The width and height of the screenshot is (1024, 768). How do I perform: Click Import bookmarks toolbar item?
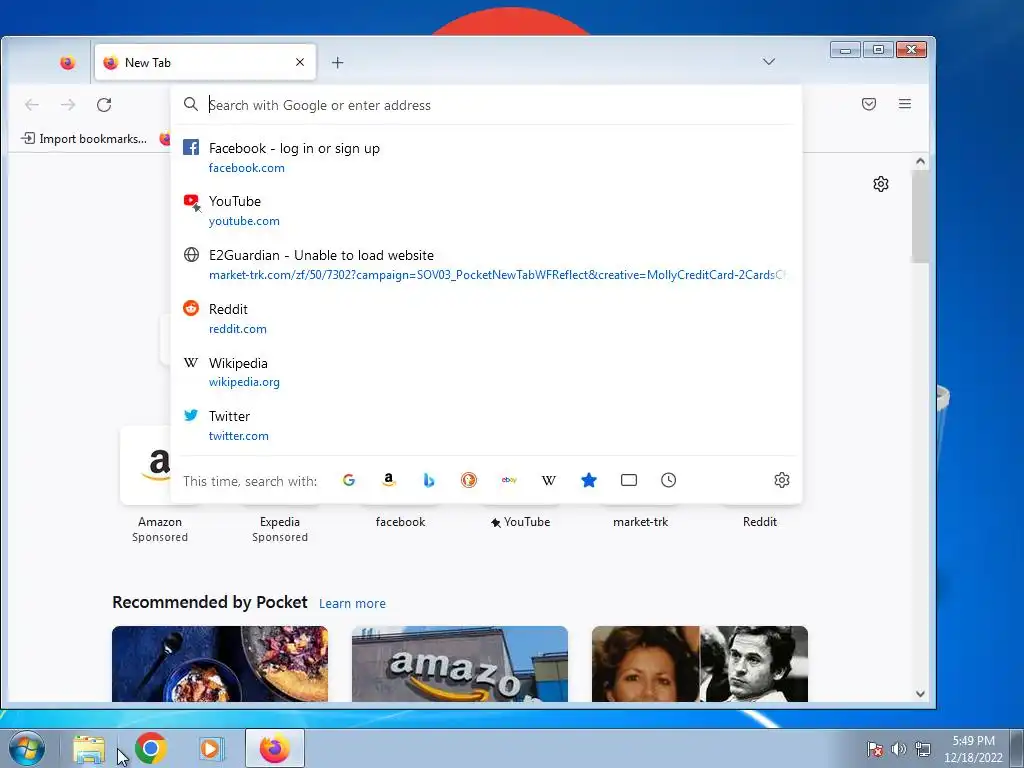(x=84, y=138)
